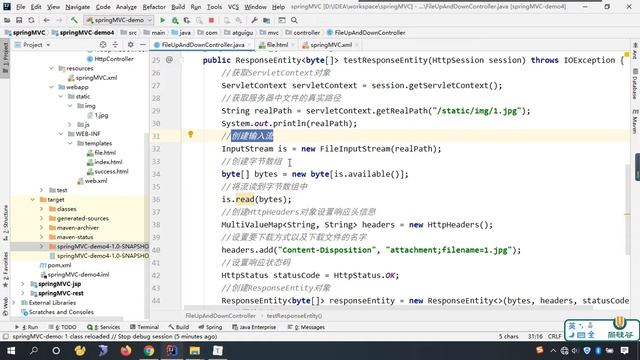Navigate back with the left arrow icon
Image resolution: width=640 pixels, height=360 pixels.
pos(47,20)
